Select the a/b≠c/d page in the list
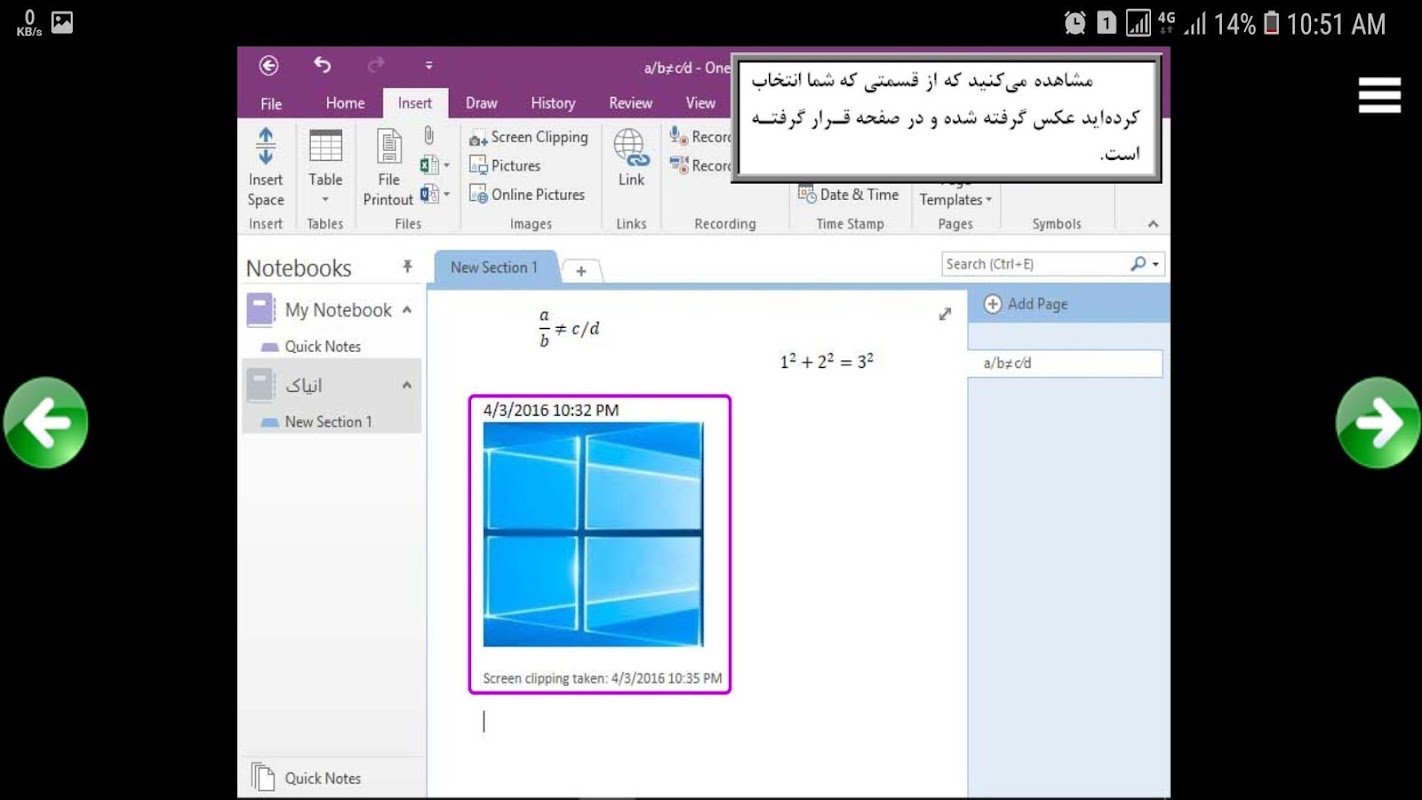 tap(1065, 363)
